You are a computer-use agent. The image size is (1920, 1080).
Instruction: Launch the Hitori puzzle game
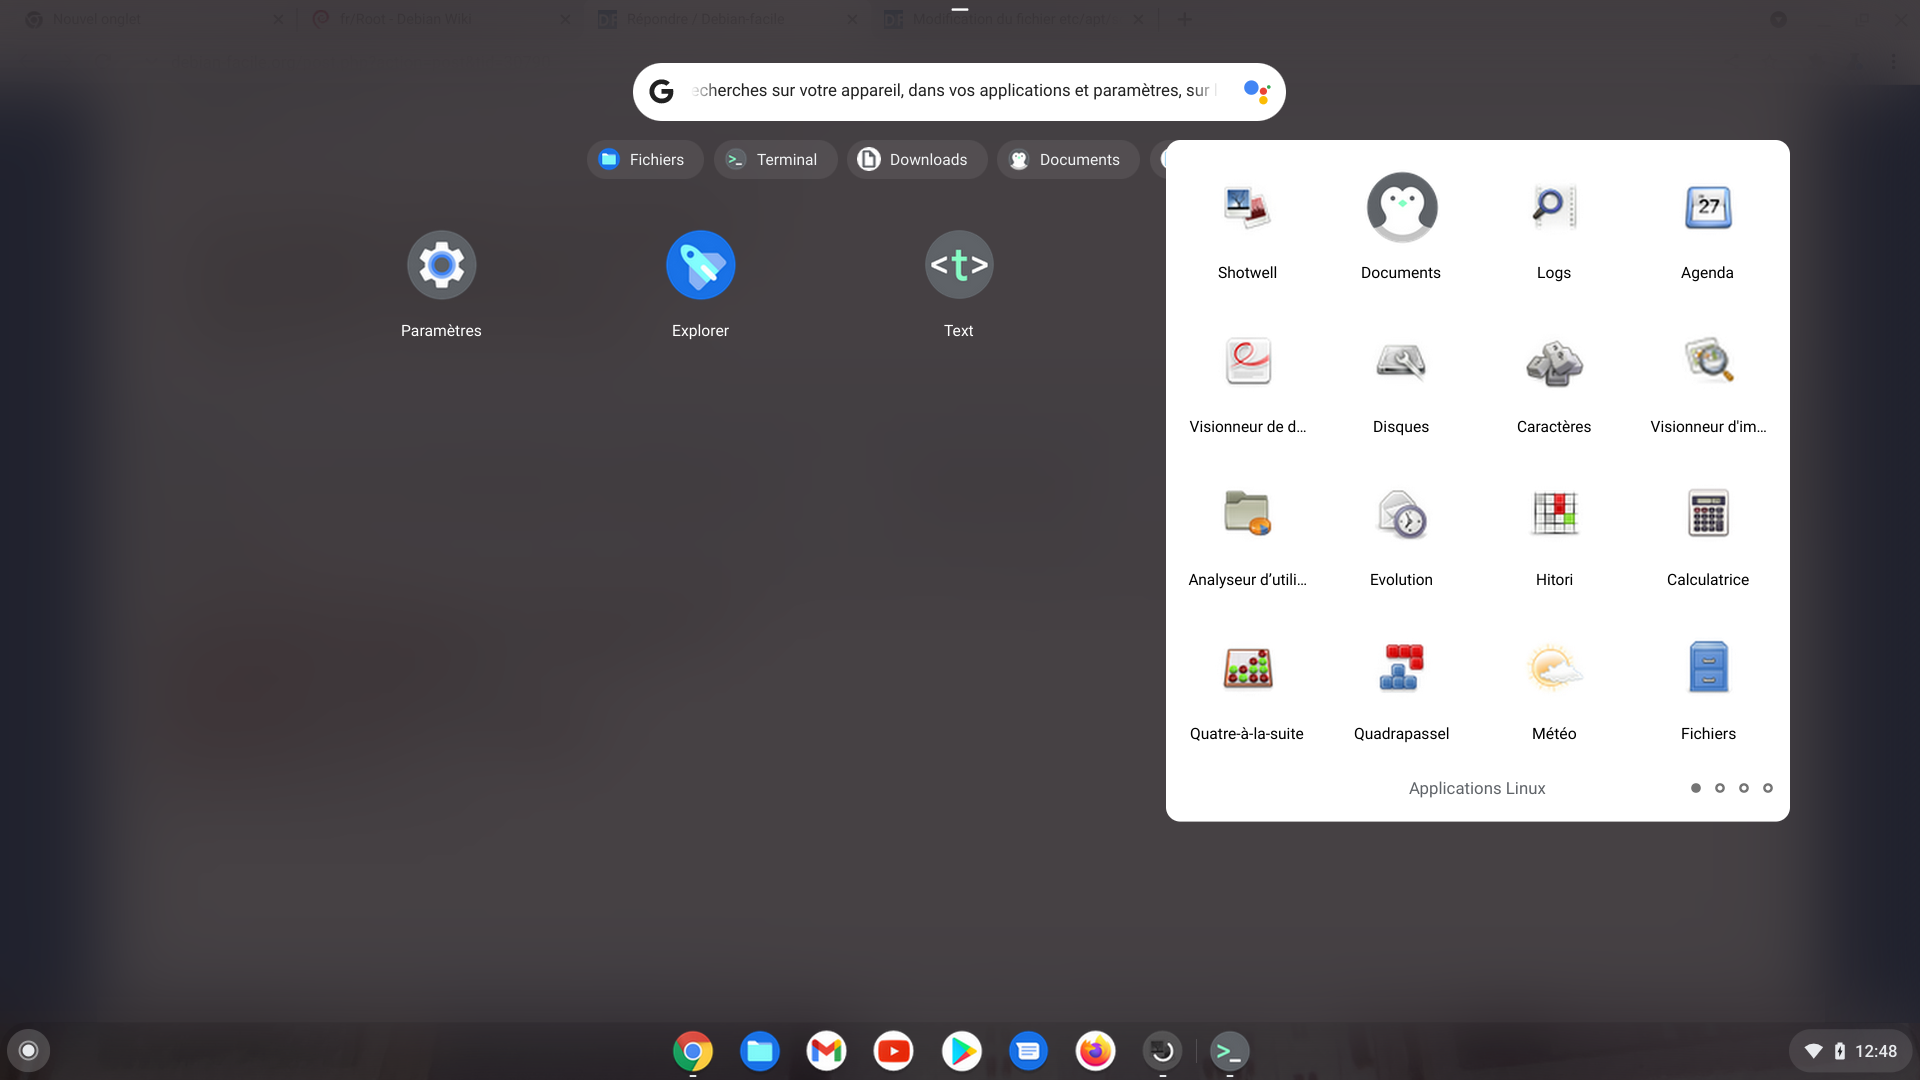coord(1553,515)
